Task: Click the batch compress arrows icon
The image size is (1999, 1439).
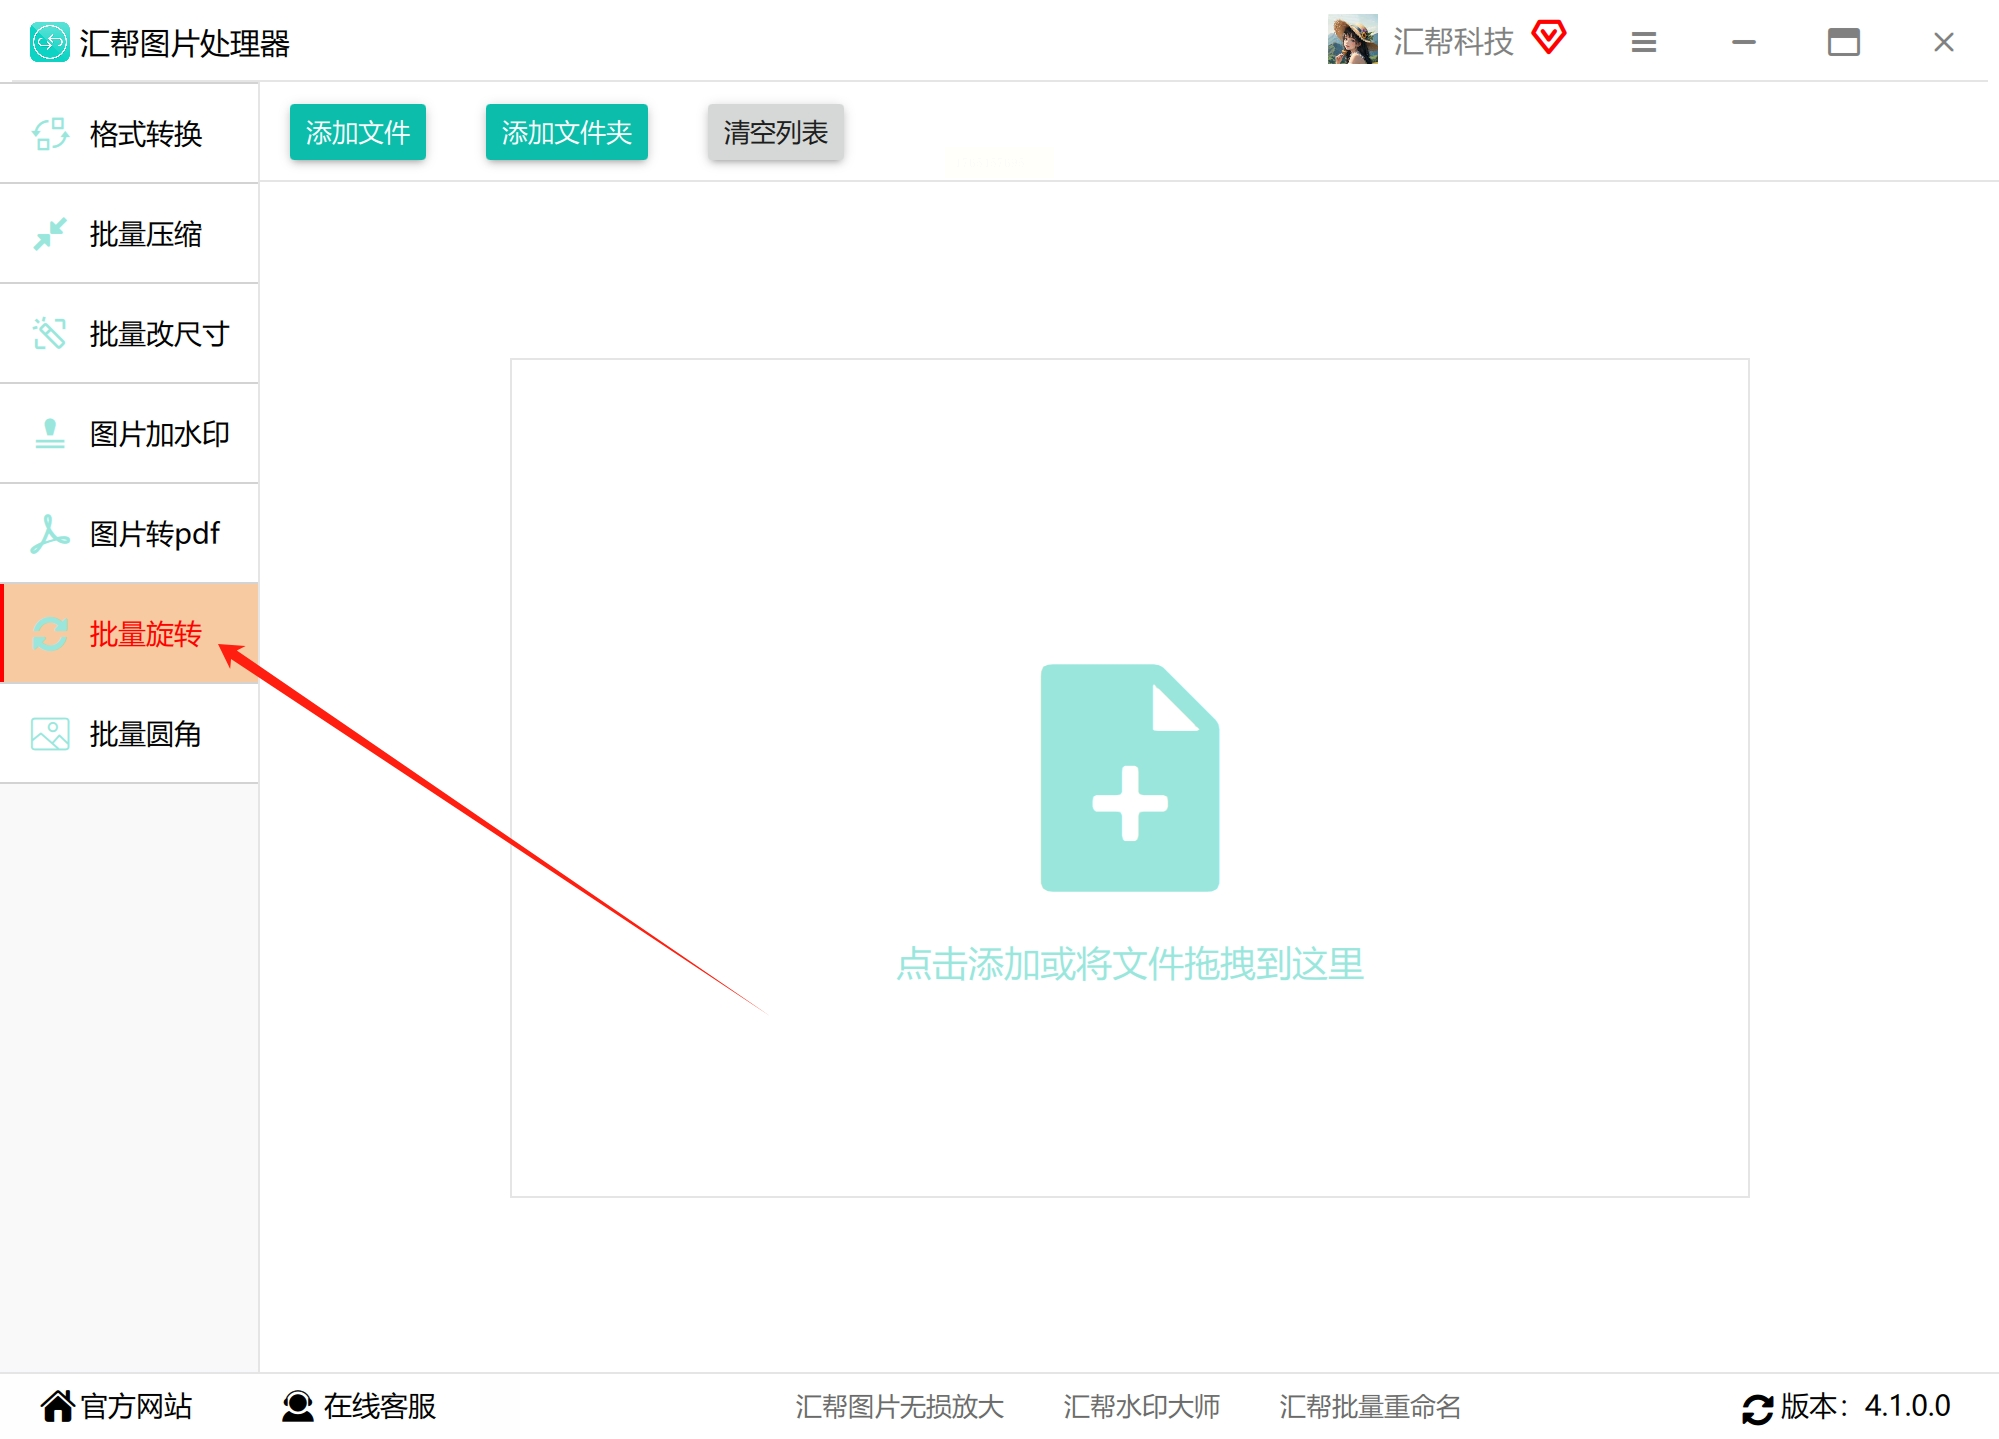Action: [x=50, y=234]
